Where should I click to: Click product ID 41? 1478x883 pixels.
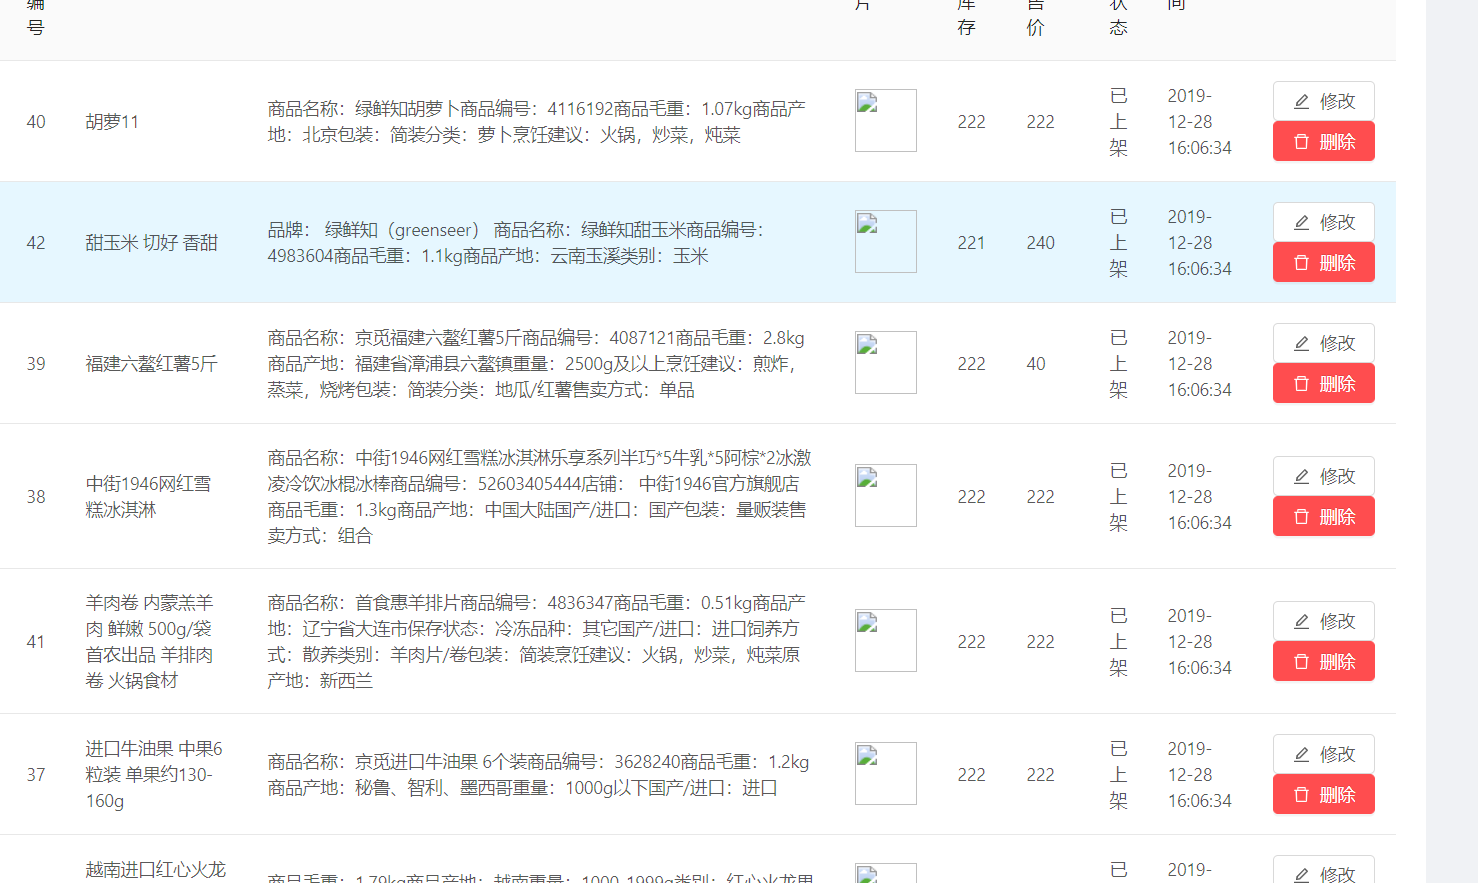click(36, 642)
